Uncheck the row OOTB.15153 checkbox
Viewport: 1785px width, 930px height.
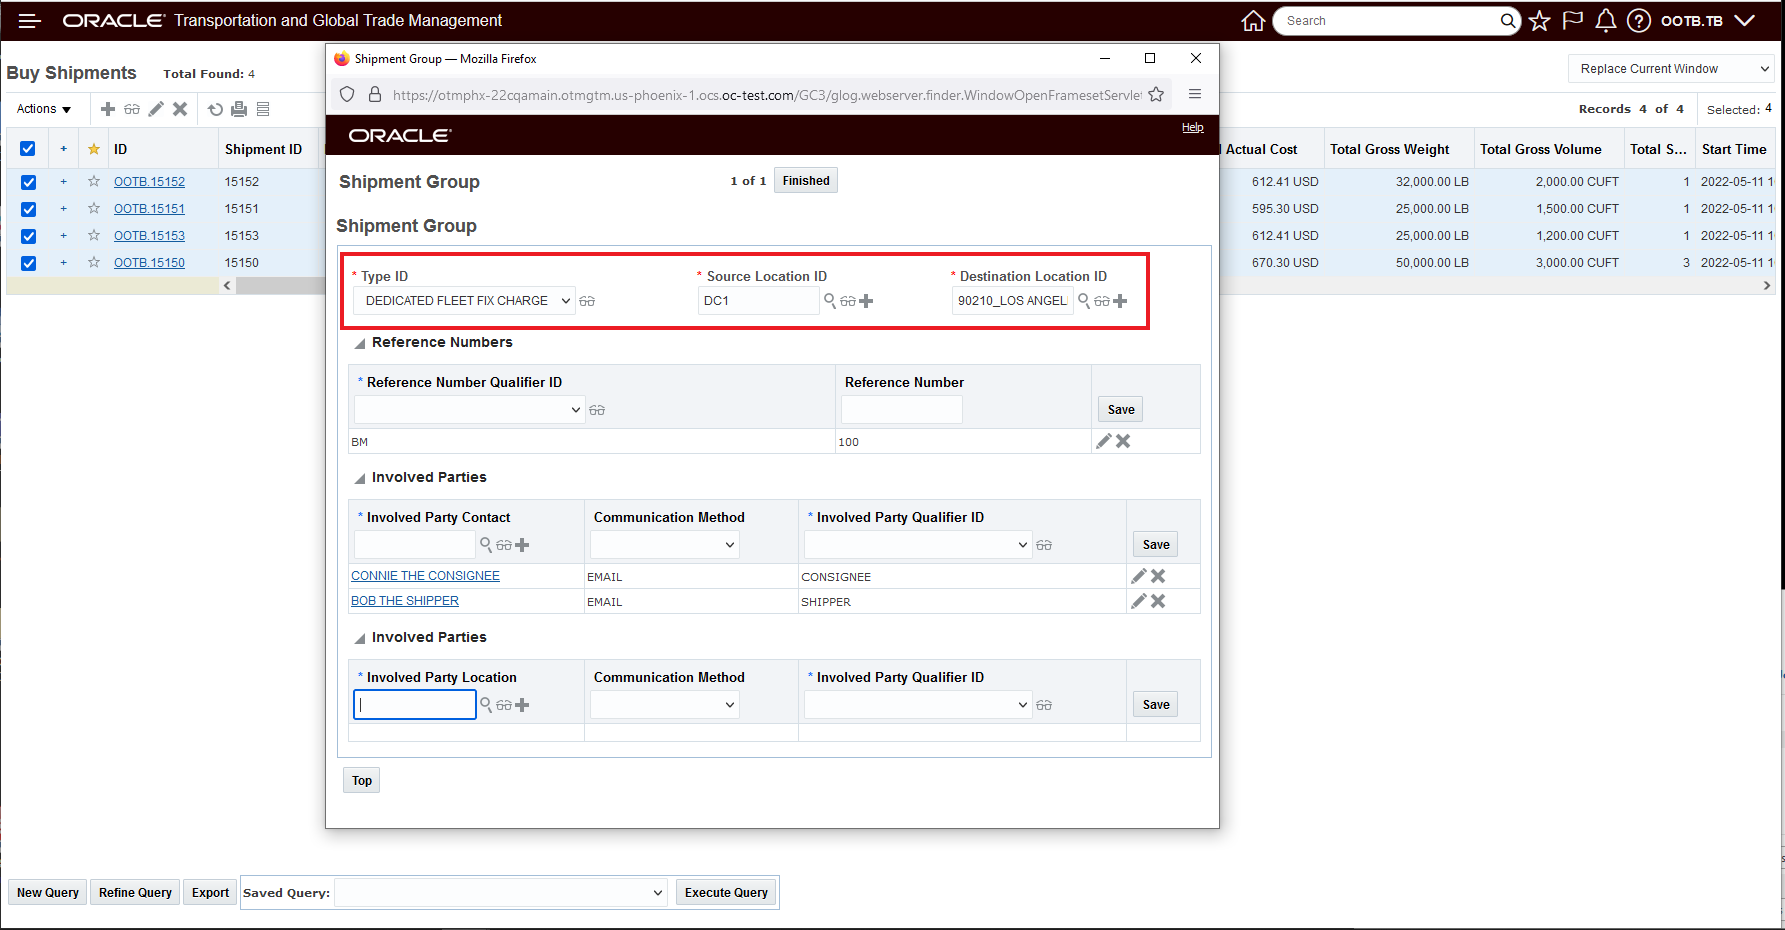click(x=28, y=236)
